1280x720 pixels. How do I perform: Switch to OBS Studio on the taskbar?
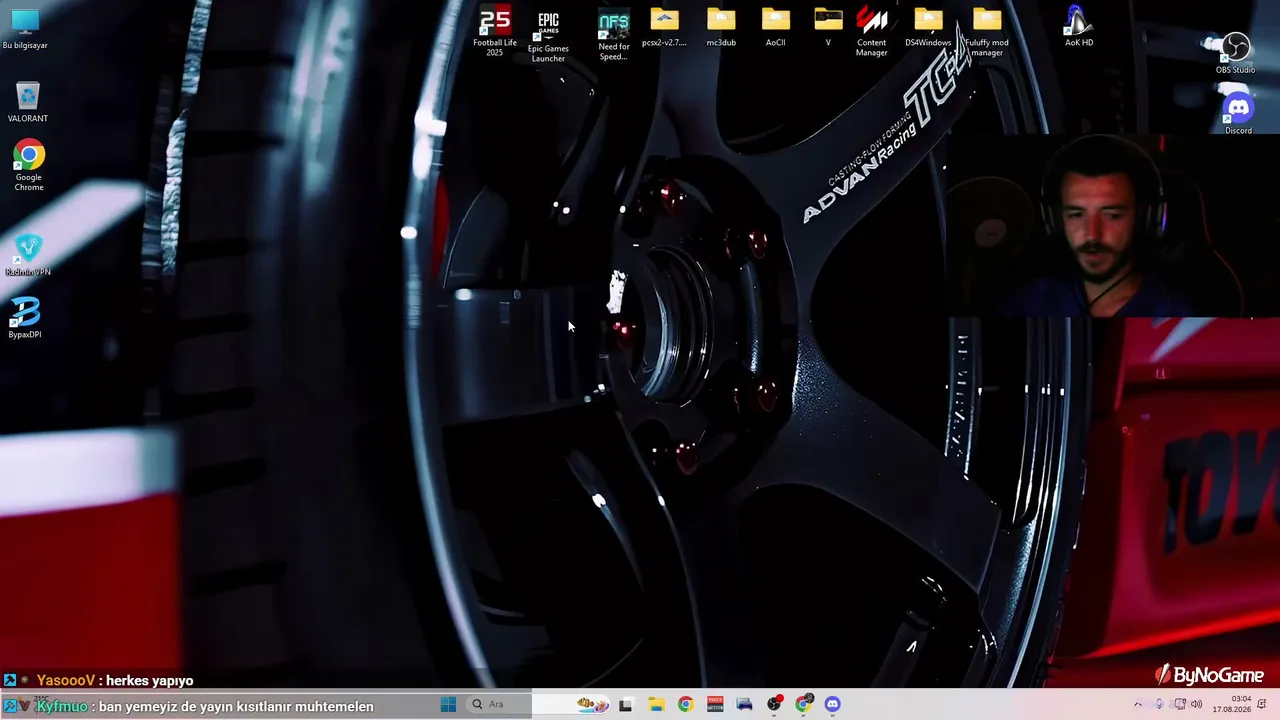click(774, 704)
